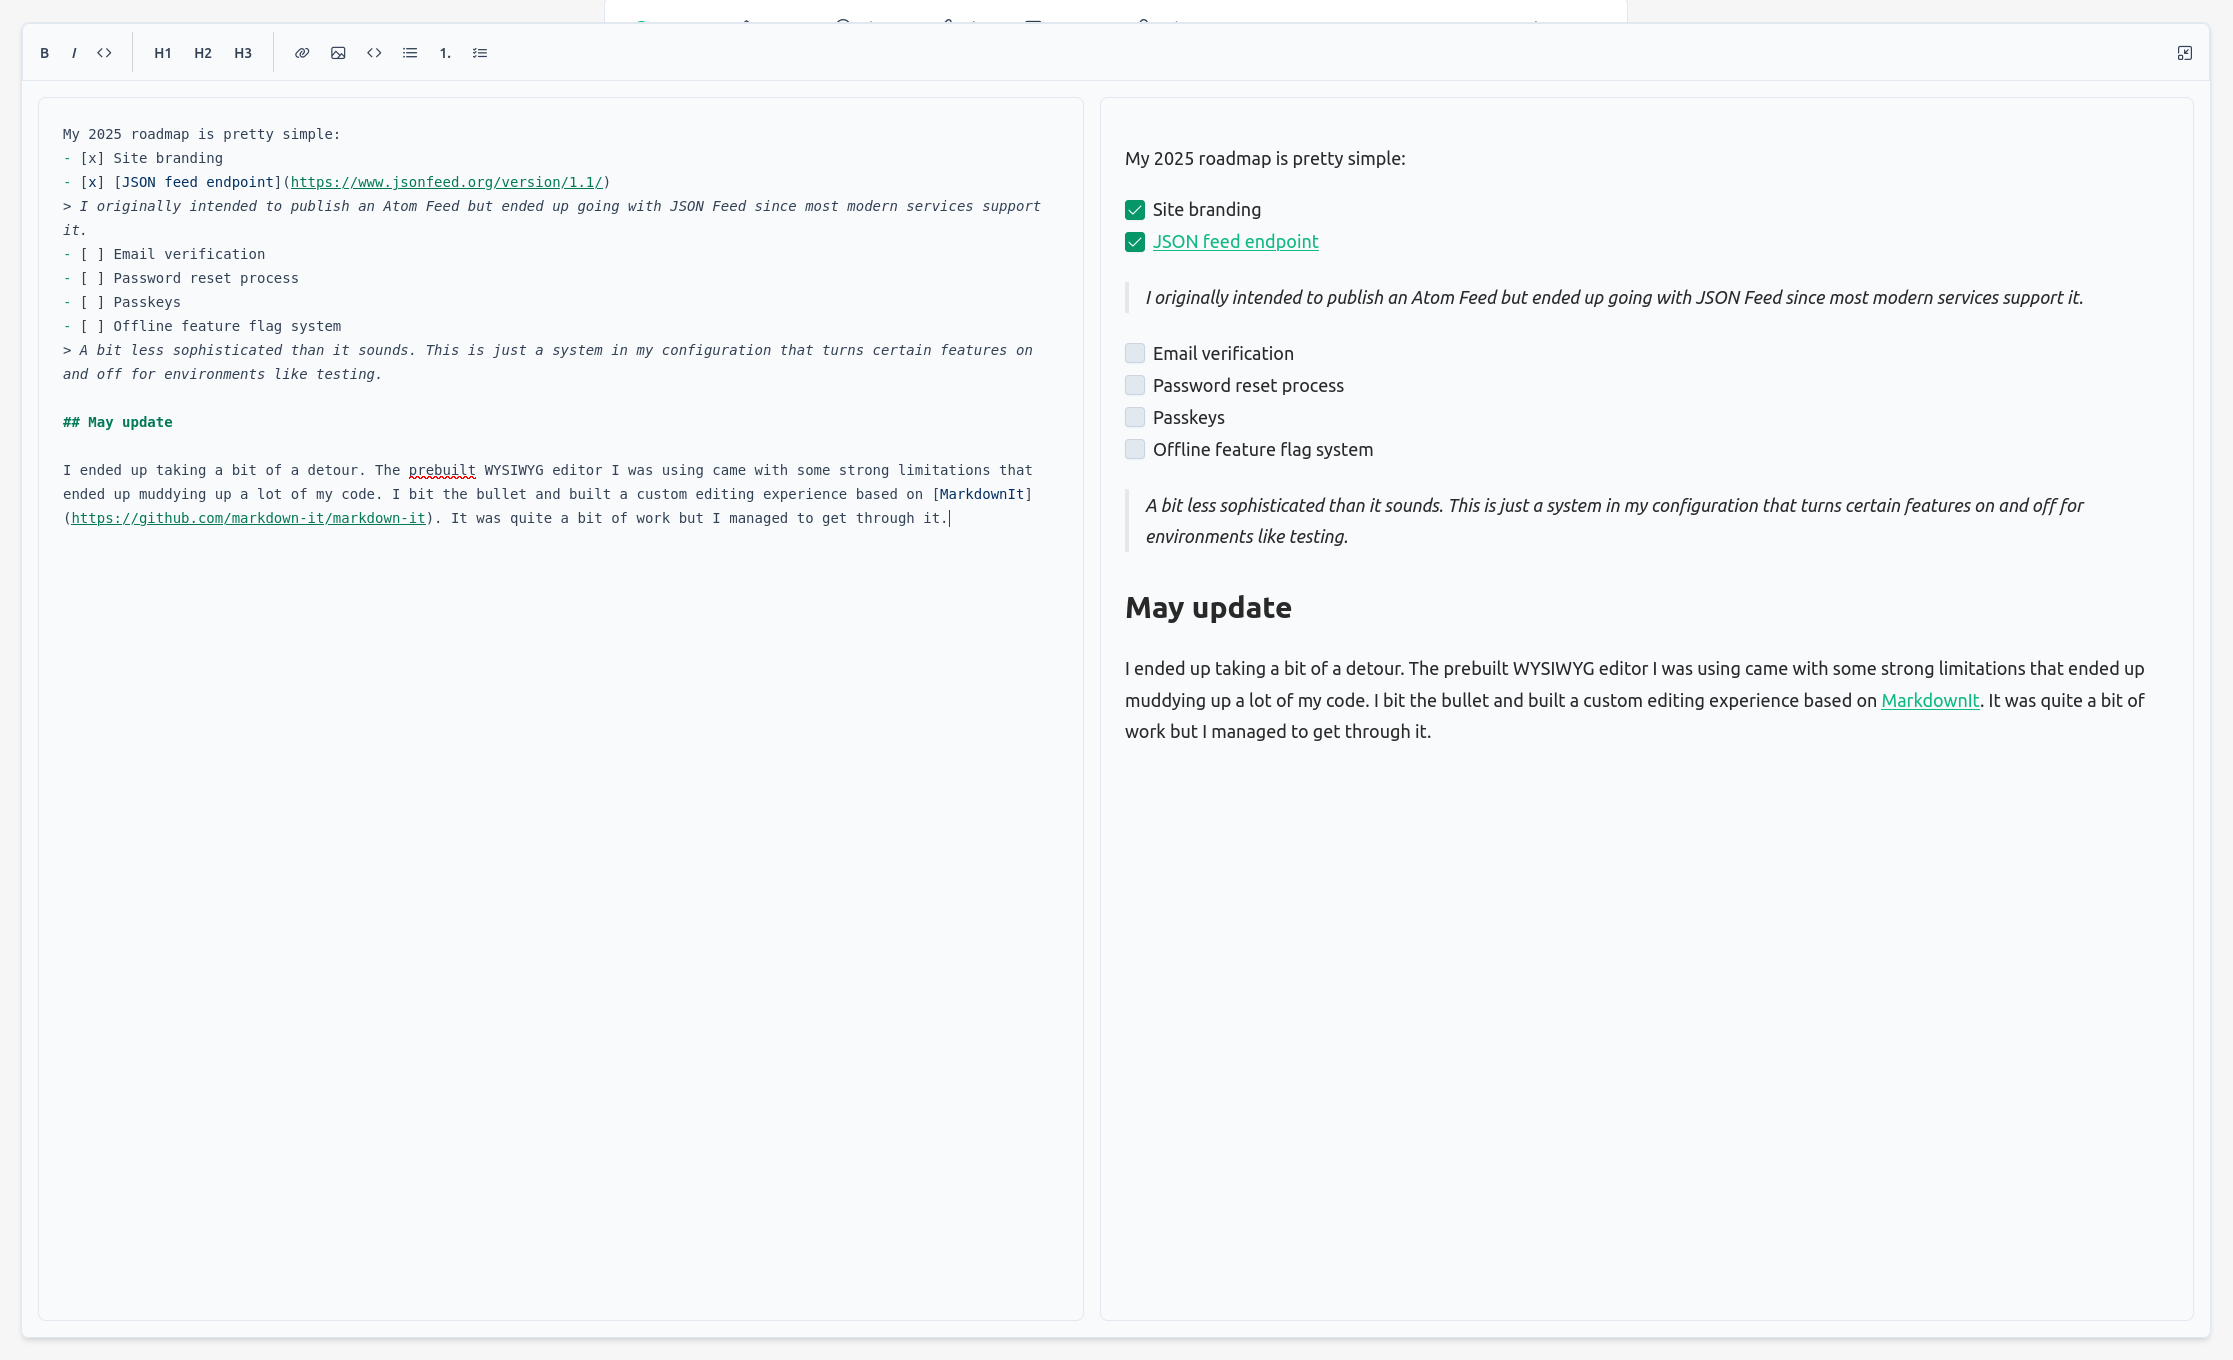Open the MarkdownIt link in preview

tap(1930, 700)
